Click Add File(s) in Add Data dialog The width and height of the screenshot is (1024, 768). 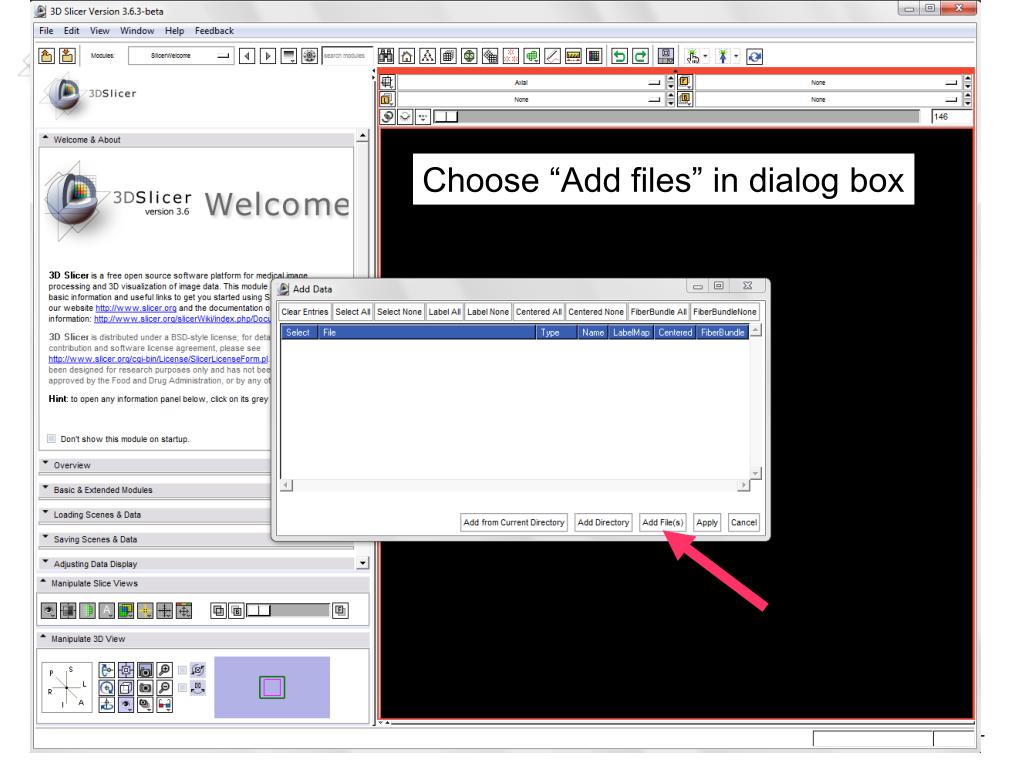tap(662, 522)
